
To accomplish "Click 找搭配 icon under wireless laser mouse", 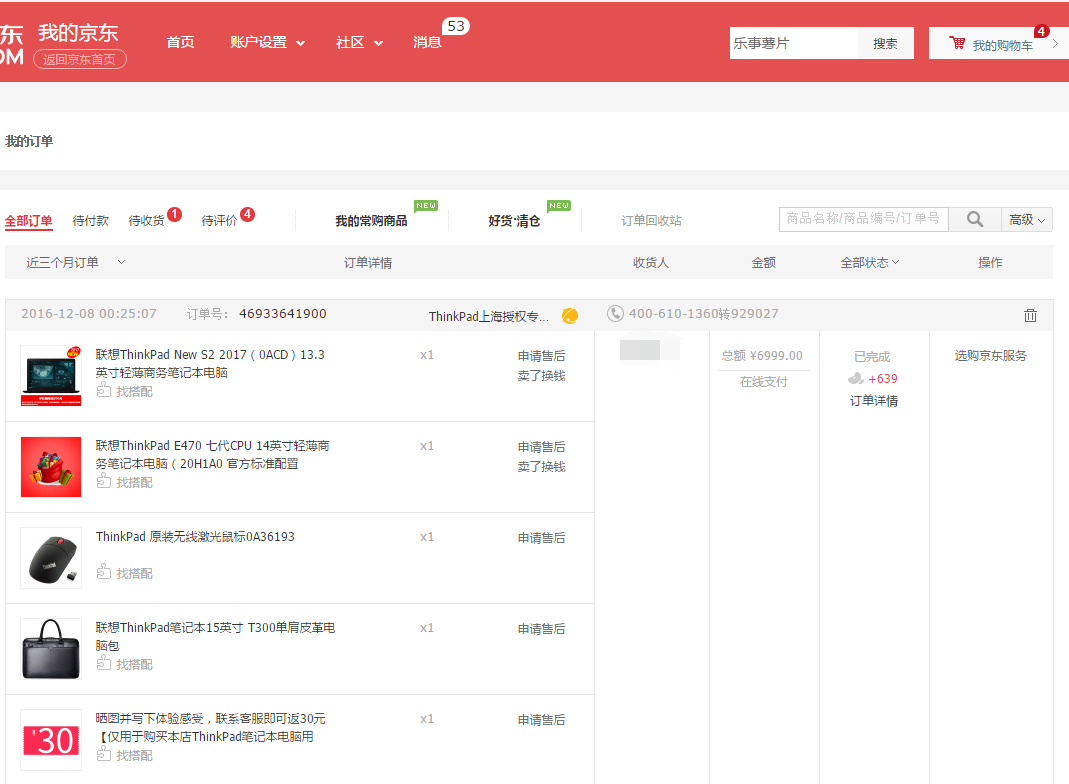I will point(104,572).
